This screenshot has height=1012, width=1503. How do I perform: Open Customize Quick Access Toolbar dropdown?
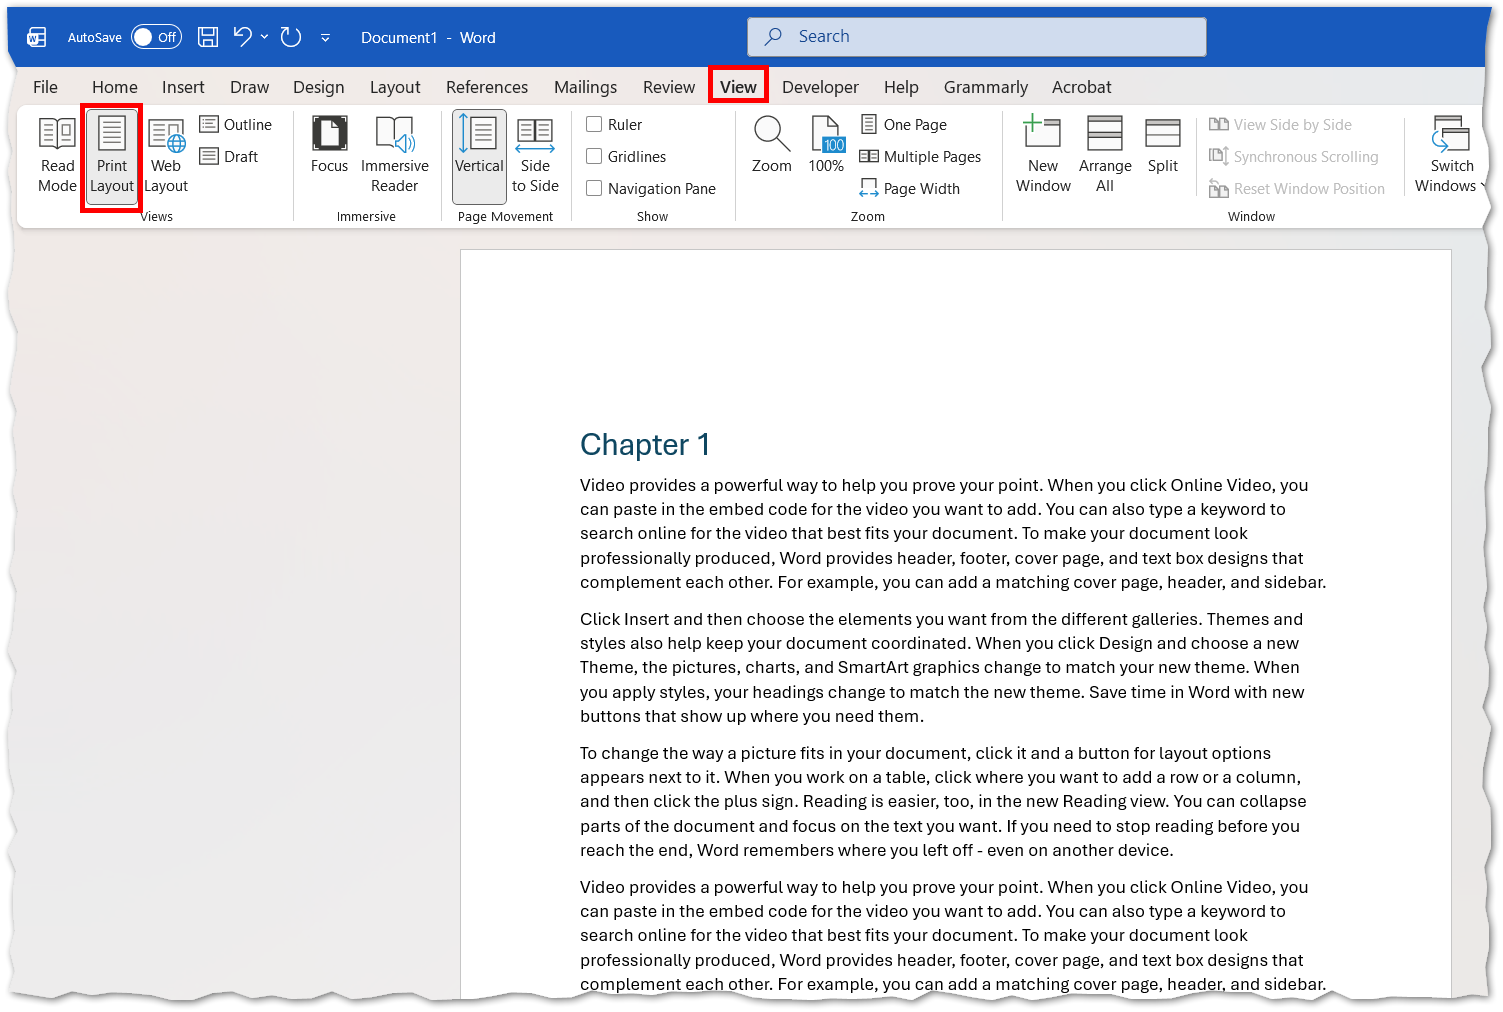(325, 38)
